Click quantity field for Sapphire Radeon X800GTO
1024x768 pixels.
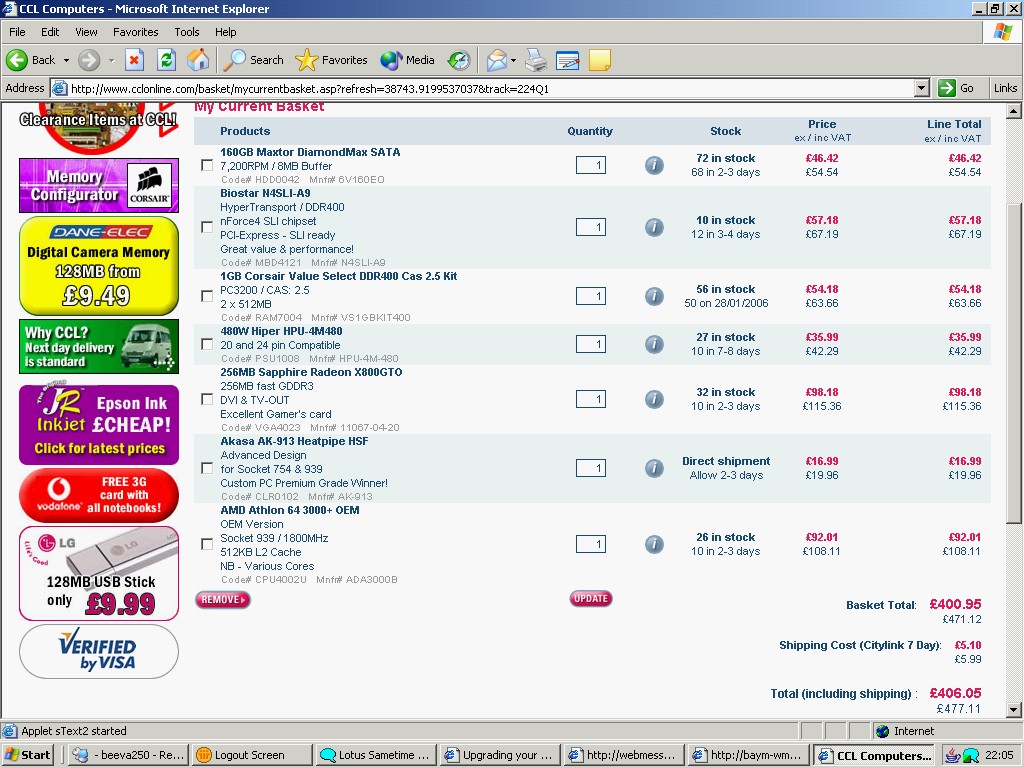[x=590, y=399]
